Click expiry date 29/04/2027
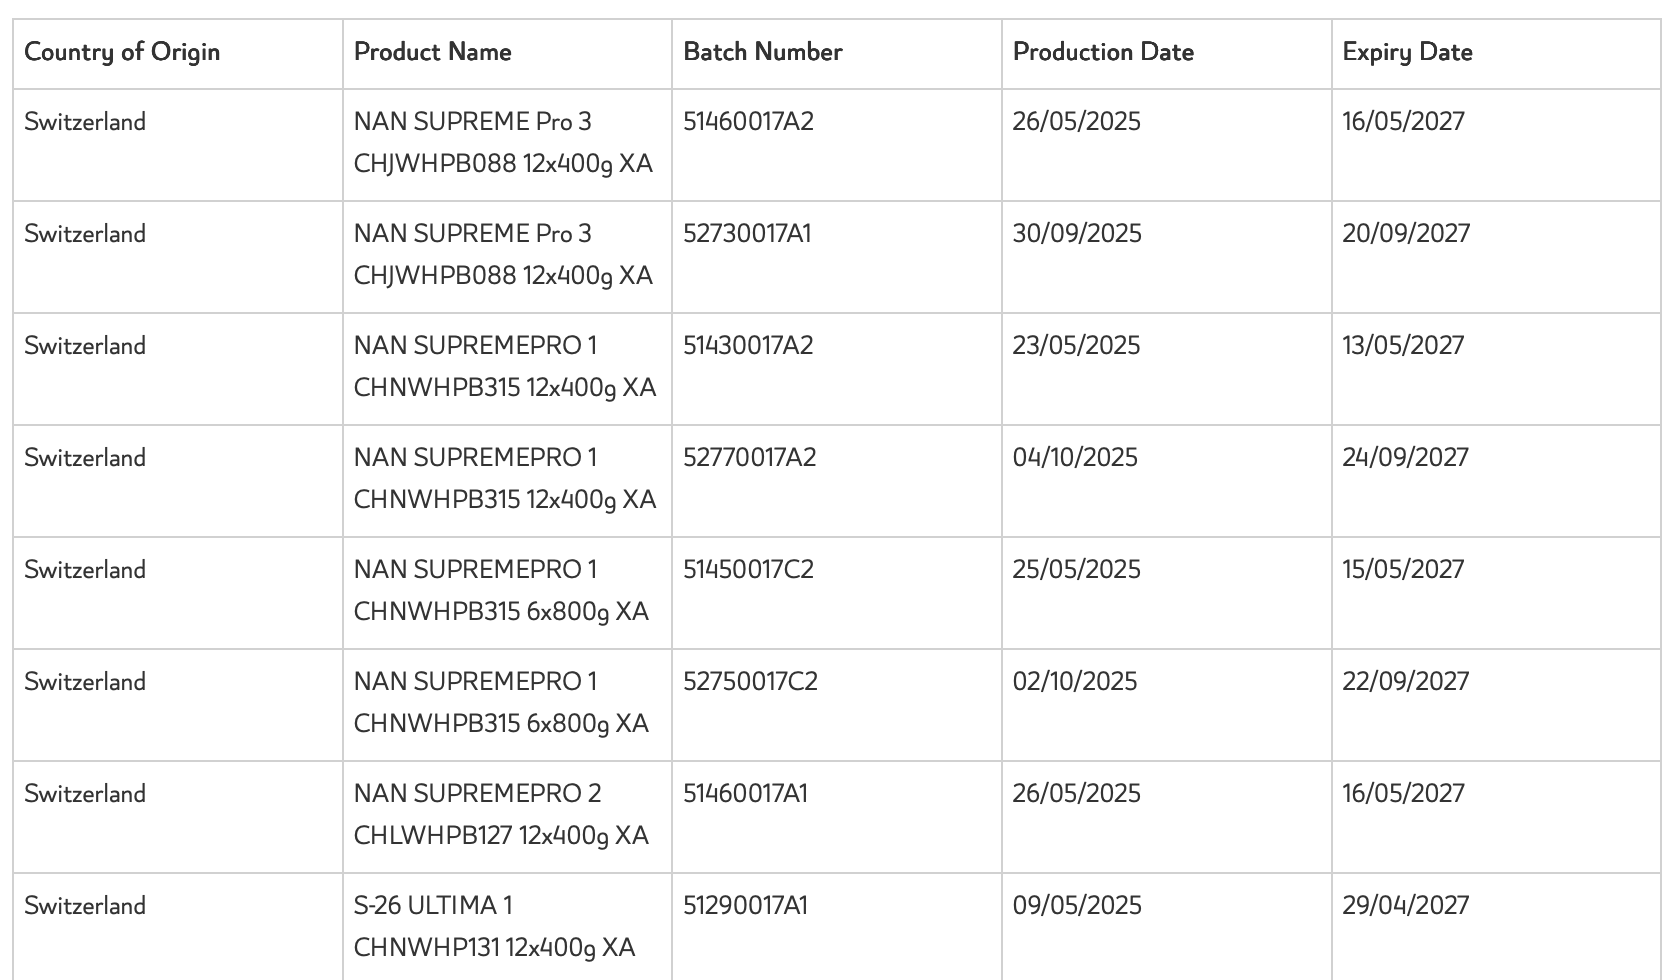The width and height of the screenshot is (1674, 980). (x=1405, y=906)
